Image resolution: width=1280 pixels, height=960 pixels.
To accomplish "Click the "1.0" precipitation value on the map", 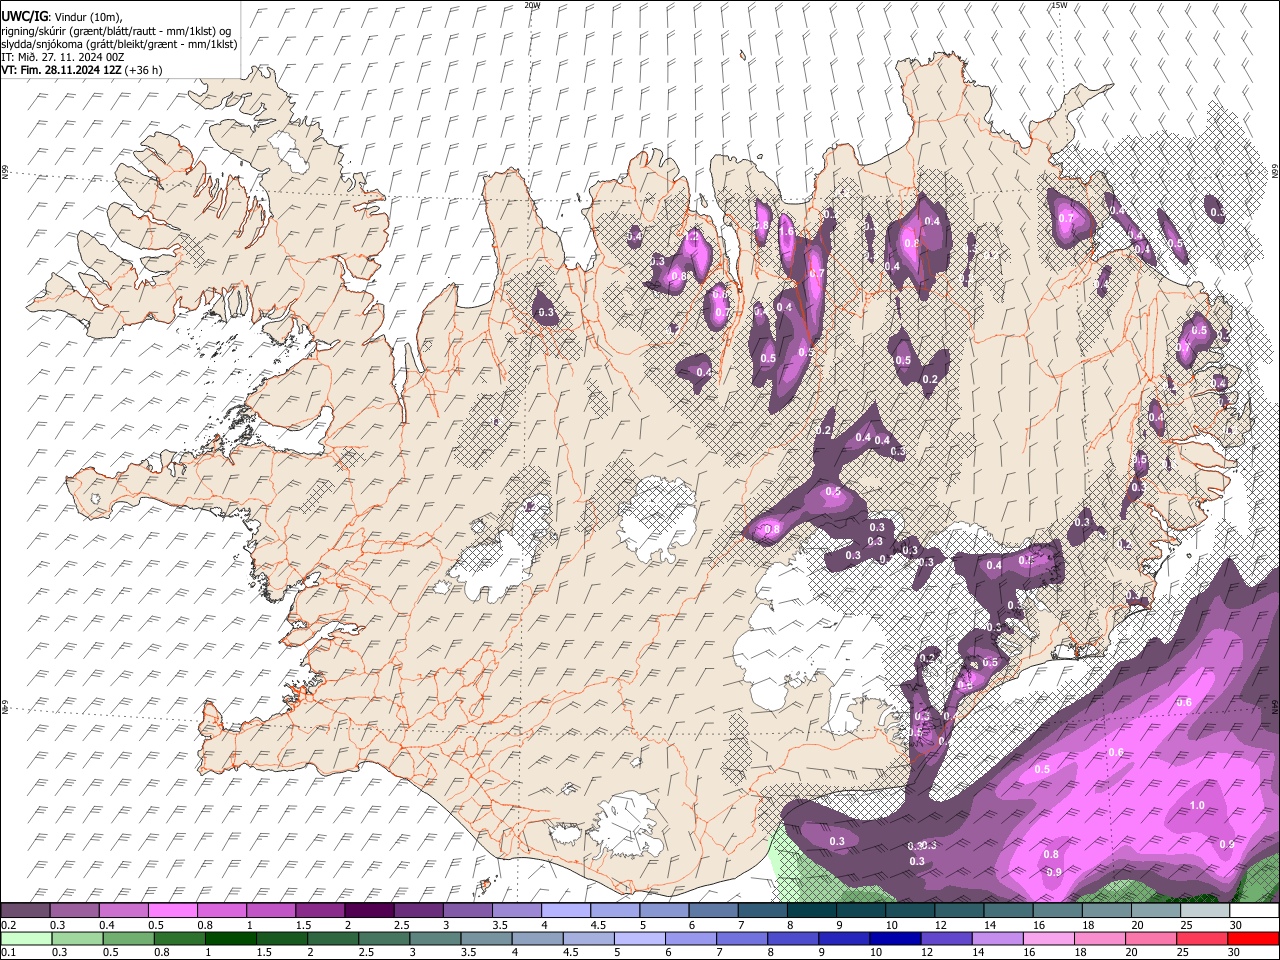I will (1197, 806).
